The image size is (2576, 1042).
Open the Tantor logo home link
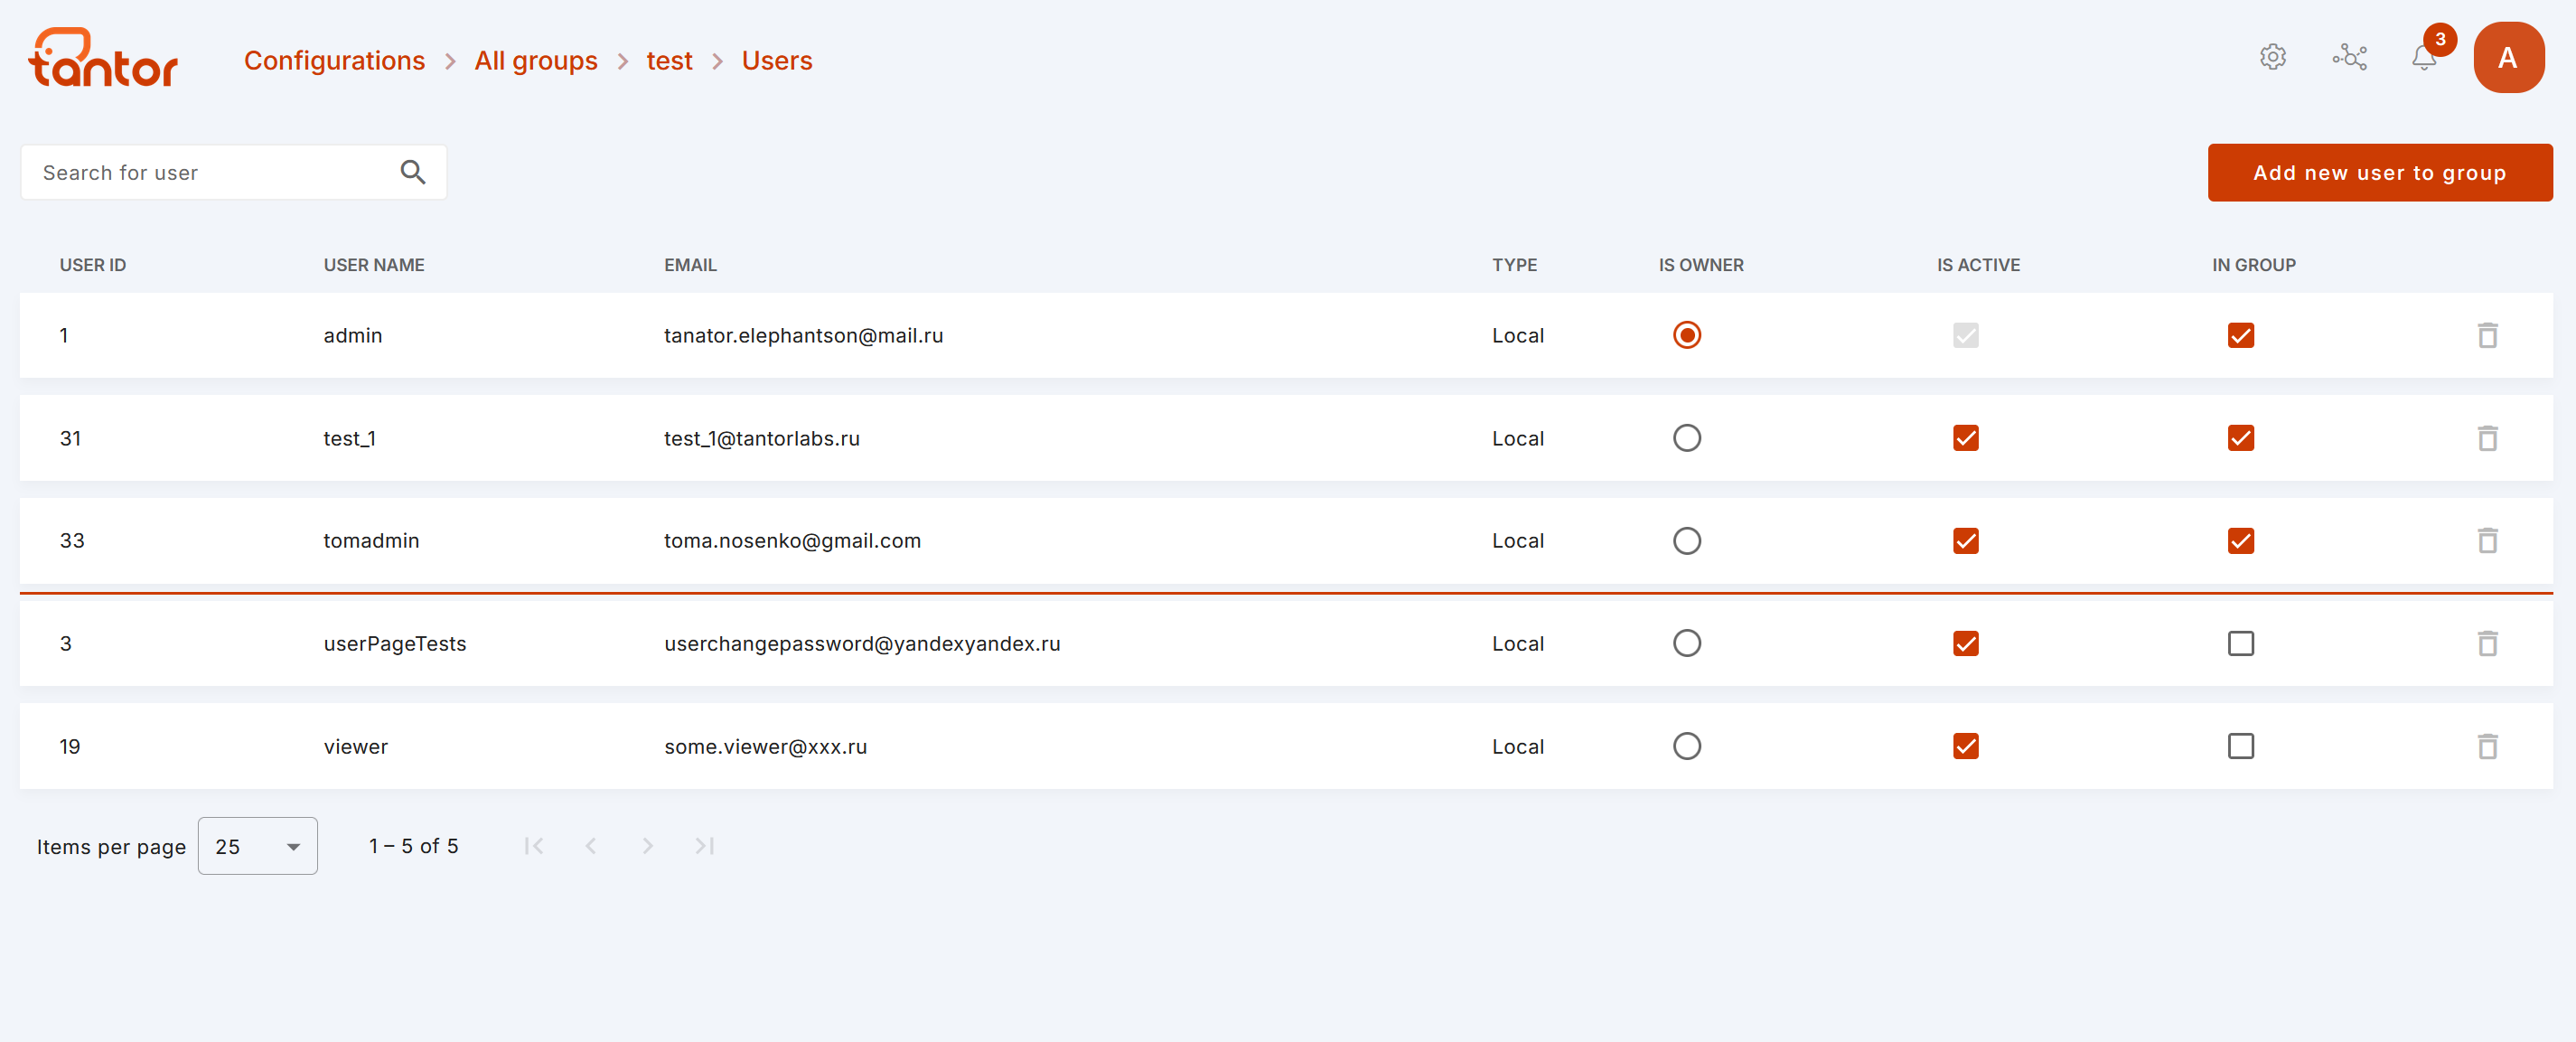click(x=103, y=58)
